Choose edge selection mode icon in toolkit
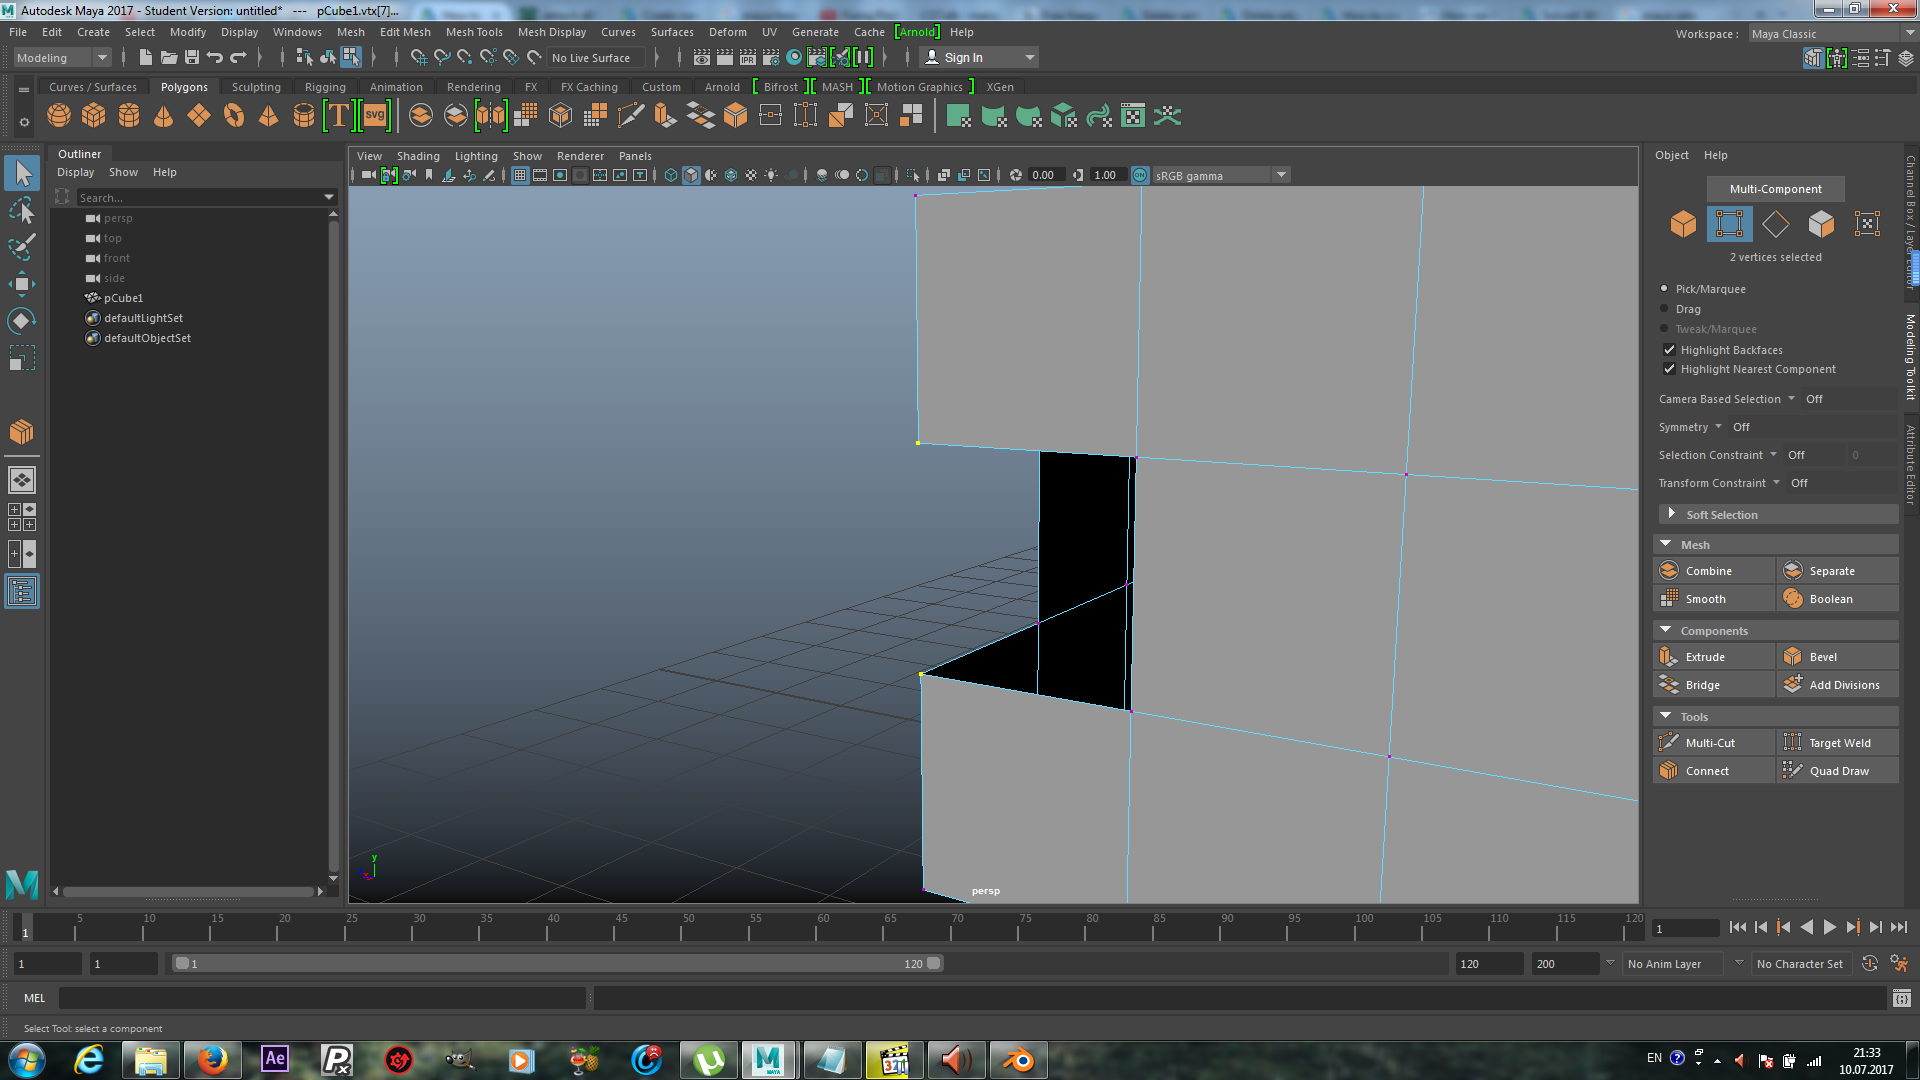This screenshot has width=1920, height=1080. pyautogui.click(x=1775, y=224)
